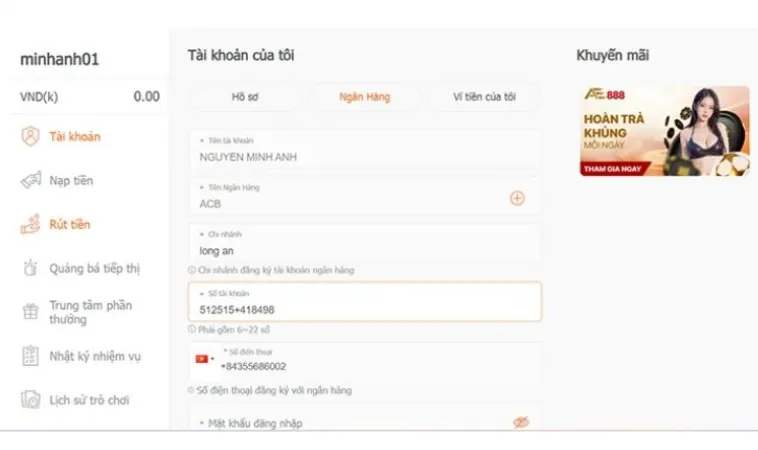Switch to the Hồ sơ tab
758x450 pixels.
click(x=245, y=97)
